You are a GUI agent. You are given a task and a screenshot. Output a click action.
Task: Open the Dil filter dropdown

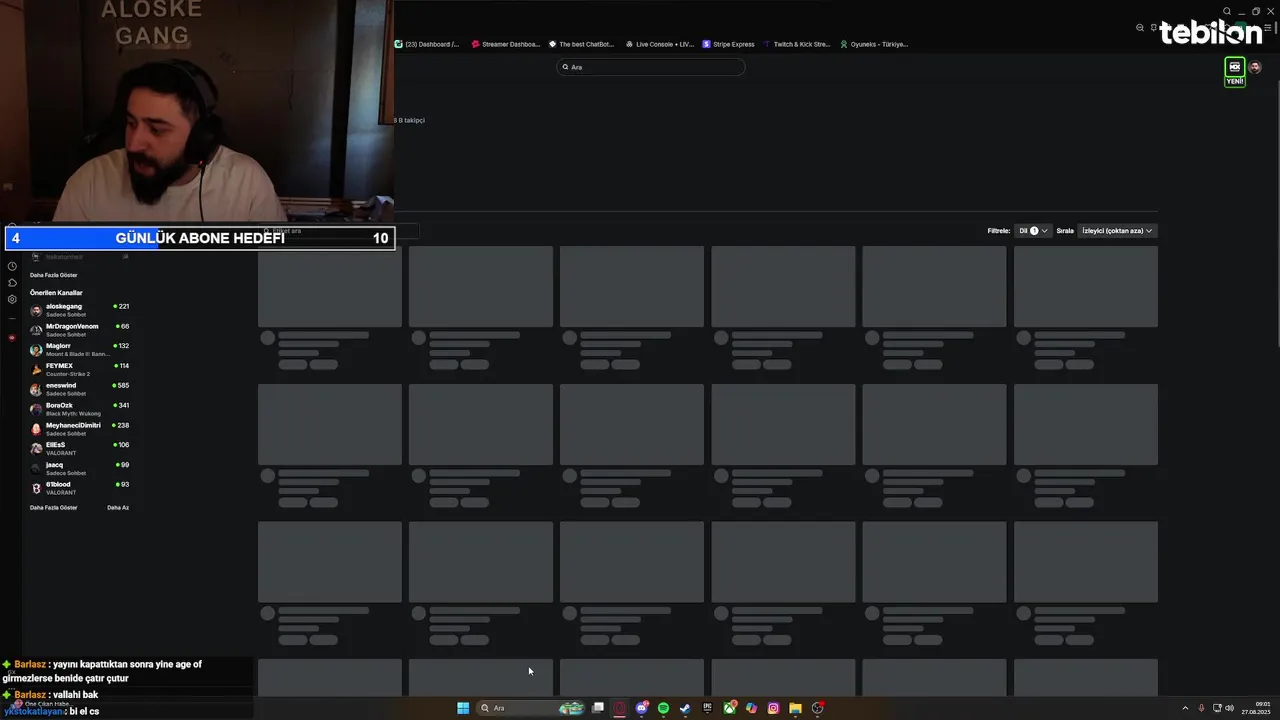(x=1033, y=231)
